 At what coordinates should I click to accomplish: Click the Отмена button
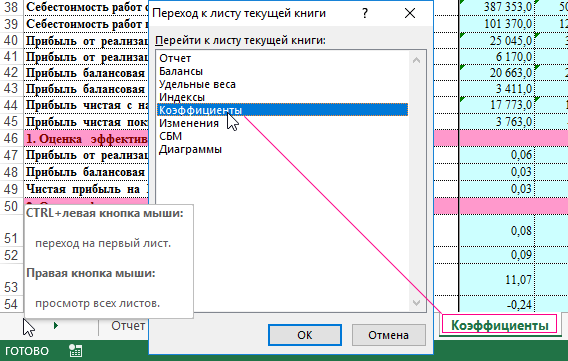click(388, 335)
